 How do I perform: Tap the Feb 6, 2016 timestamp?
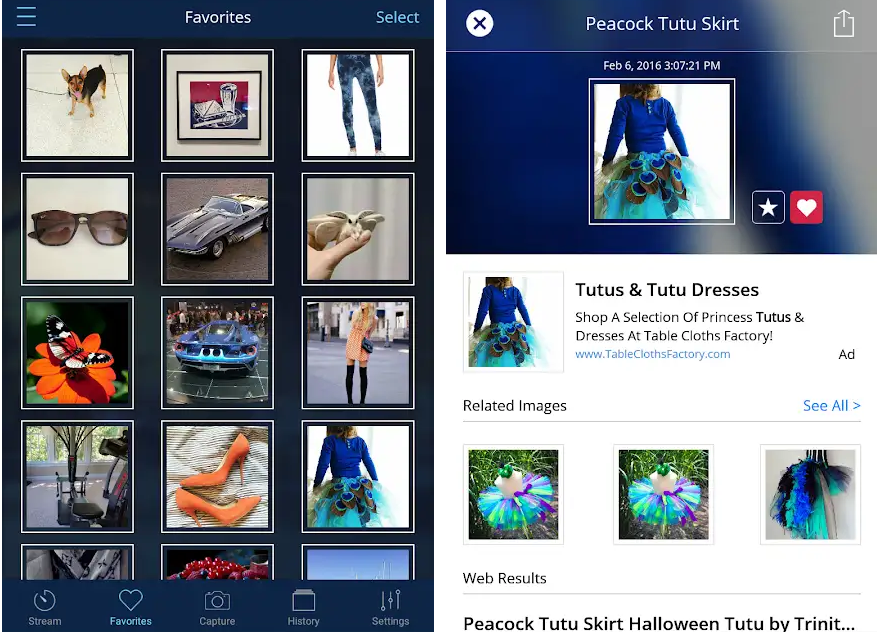click(x=662, y=65)
